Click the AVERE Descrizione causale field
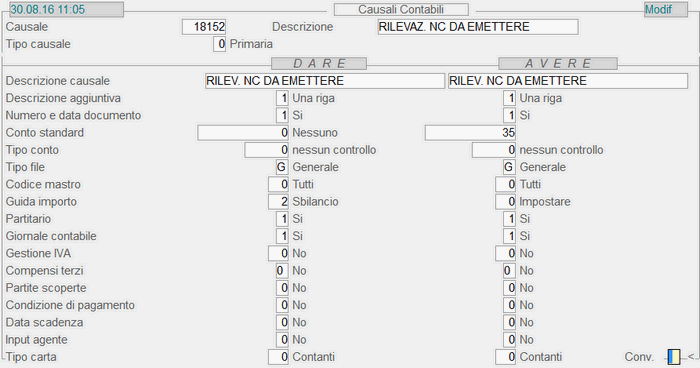Viewport: 700px width, 368px height. tap(567, 81)
